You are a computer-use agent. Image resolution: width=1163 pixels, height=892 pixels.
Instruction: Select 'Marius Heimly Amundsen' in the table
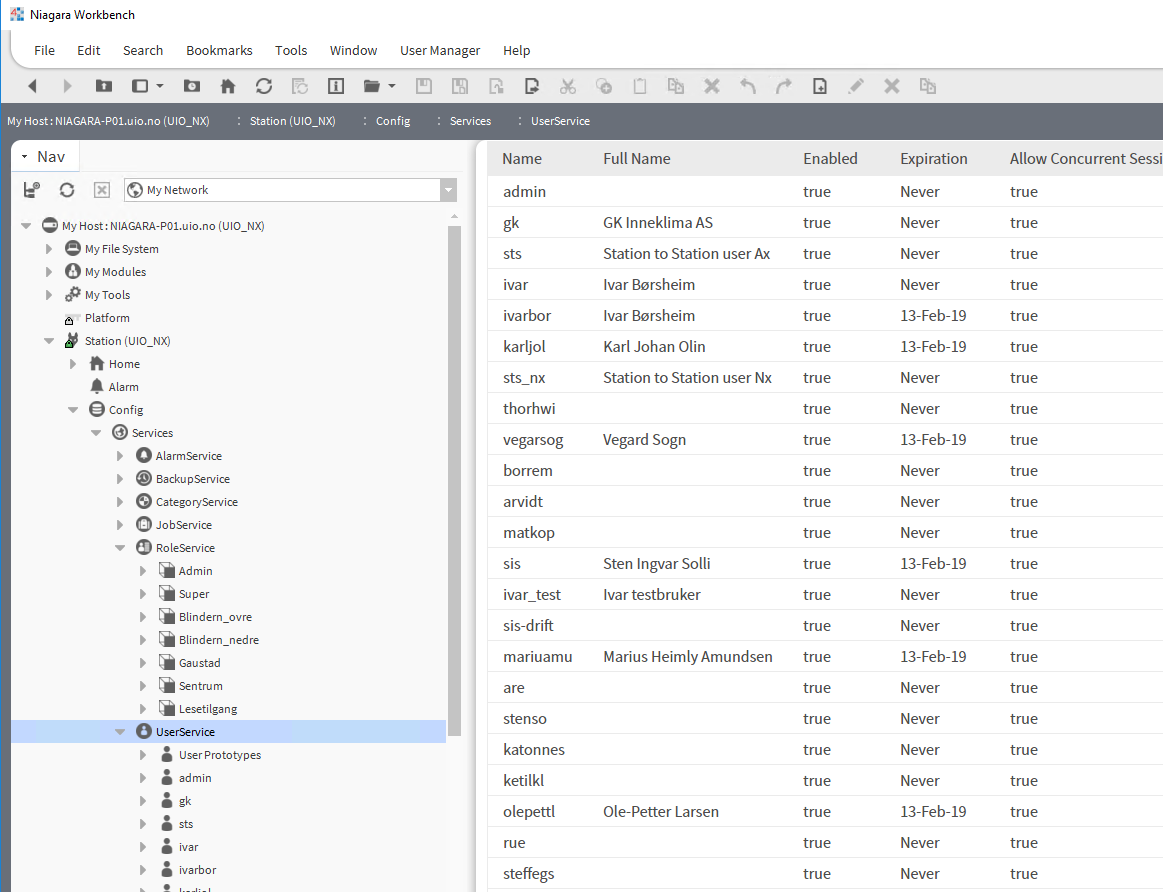pyautogui.click(x=688, y=656)
